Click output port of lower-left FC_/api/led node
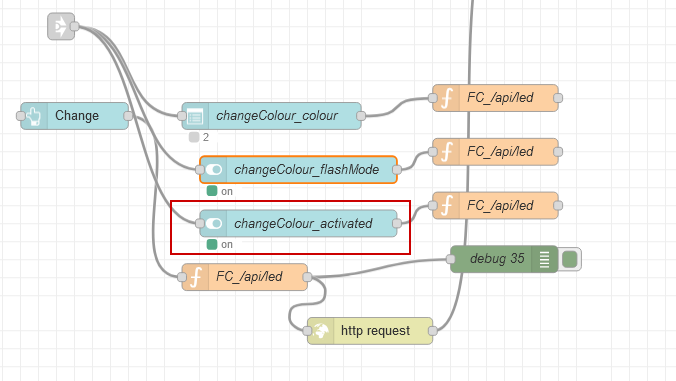Viewport: 676px width, 381px height. (307, 277)
